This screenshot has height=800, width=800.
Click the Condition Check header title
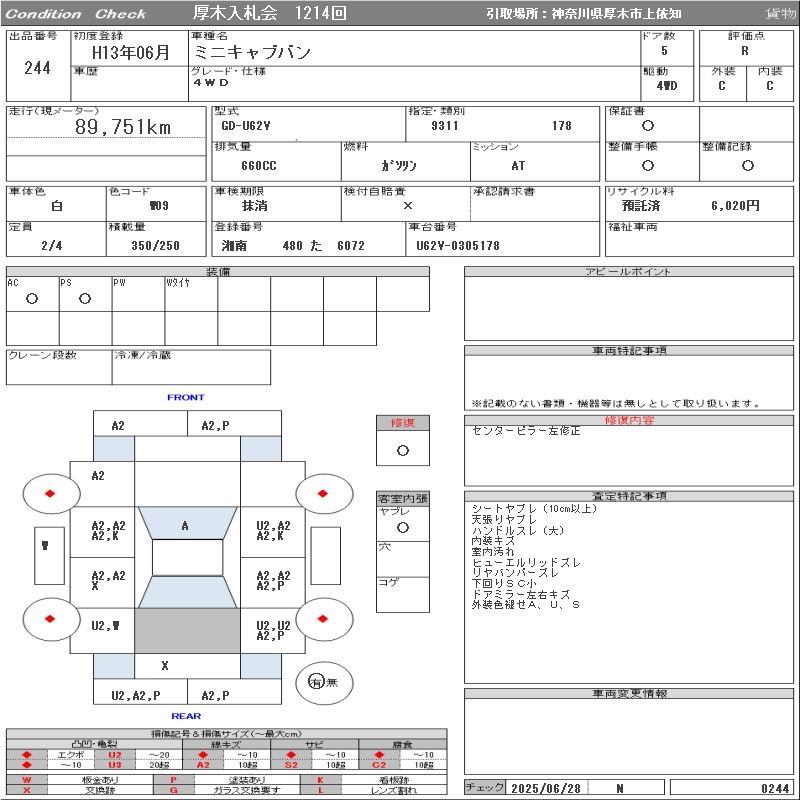tap(76, 14)
